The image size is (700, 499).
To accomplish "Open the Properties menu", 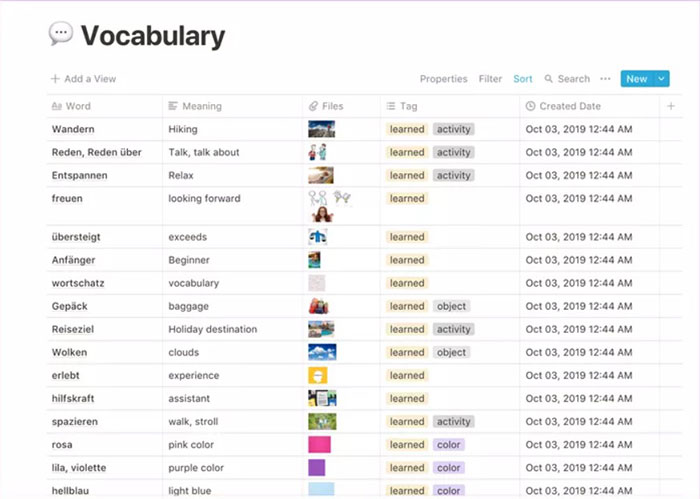I will point(443,79).
